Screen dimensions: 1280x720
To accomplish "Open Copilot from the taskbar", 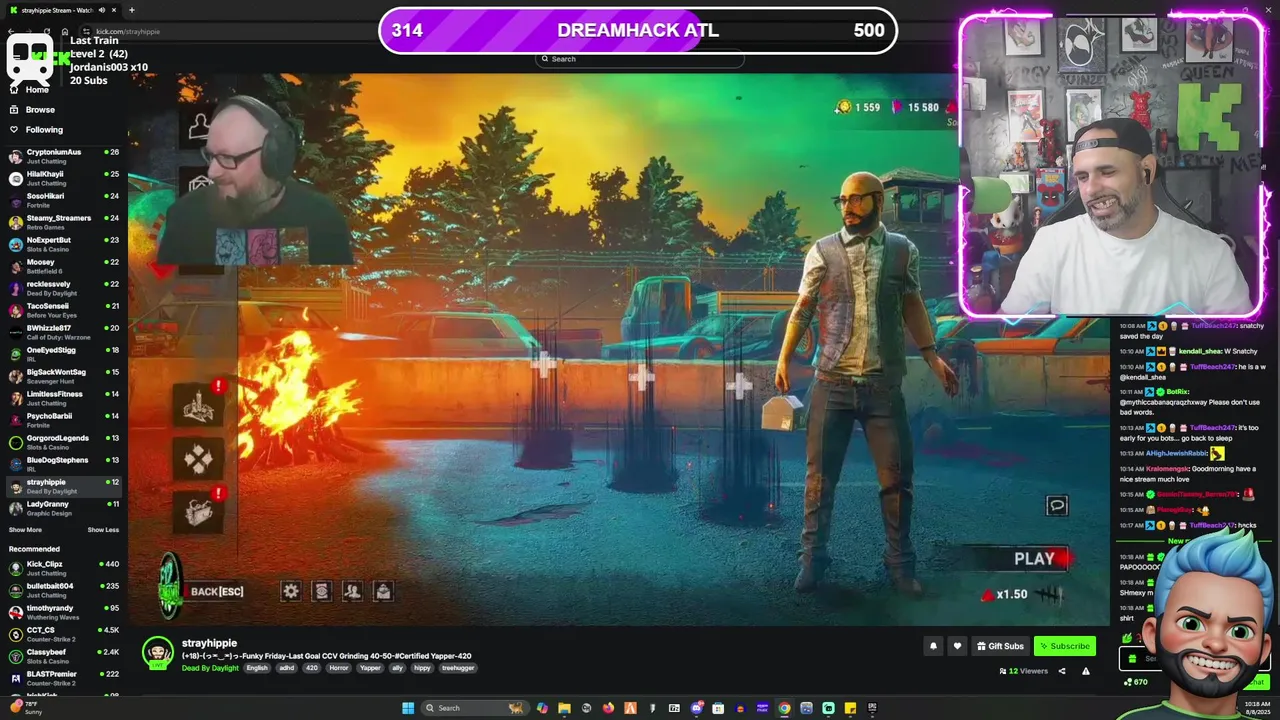I will point(542,708).
